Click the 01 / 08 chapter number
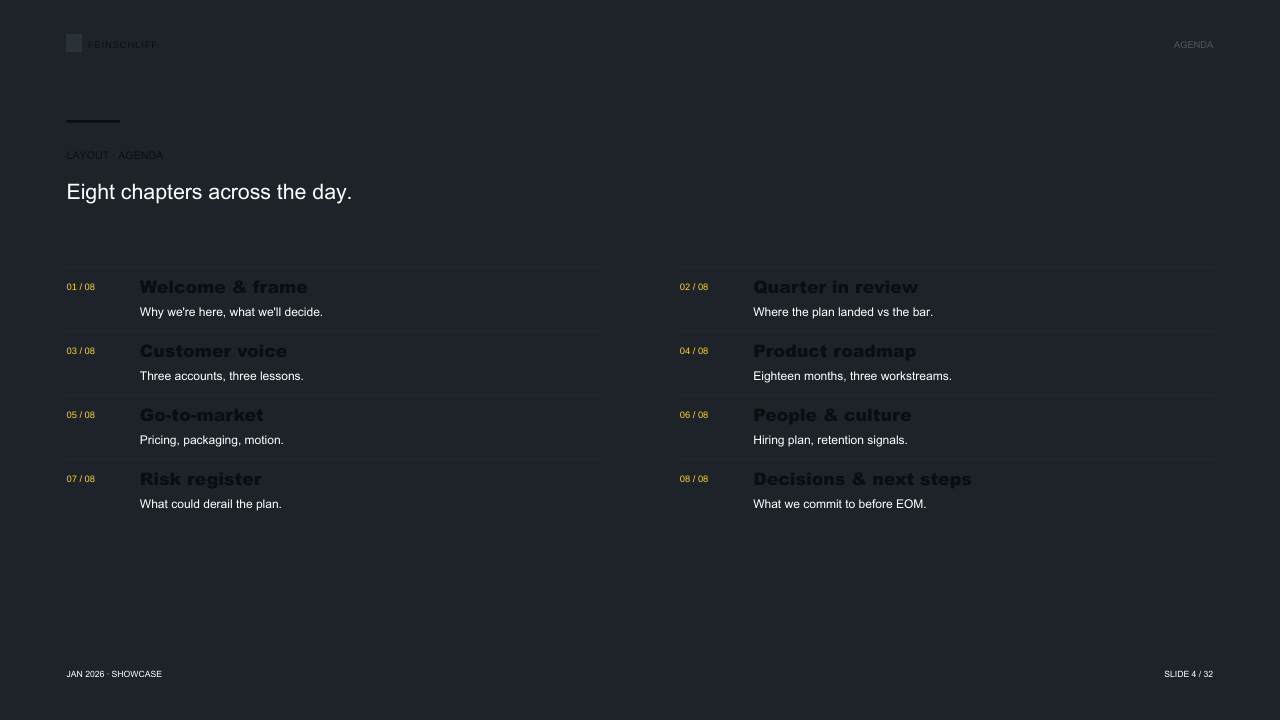This screenshot has height=720, width=1281. coord(81,287)
